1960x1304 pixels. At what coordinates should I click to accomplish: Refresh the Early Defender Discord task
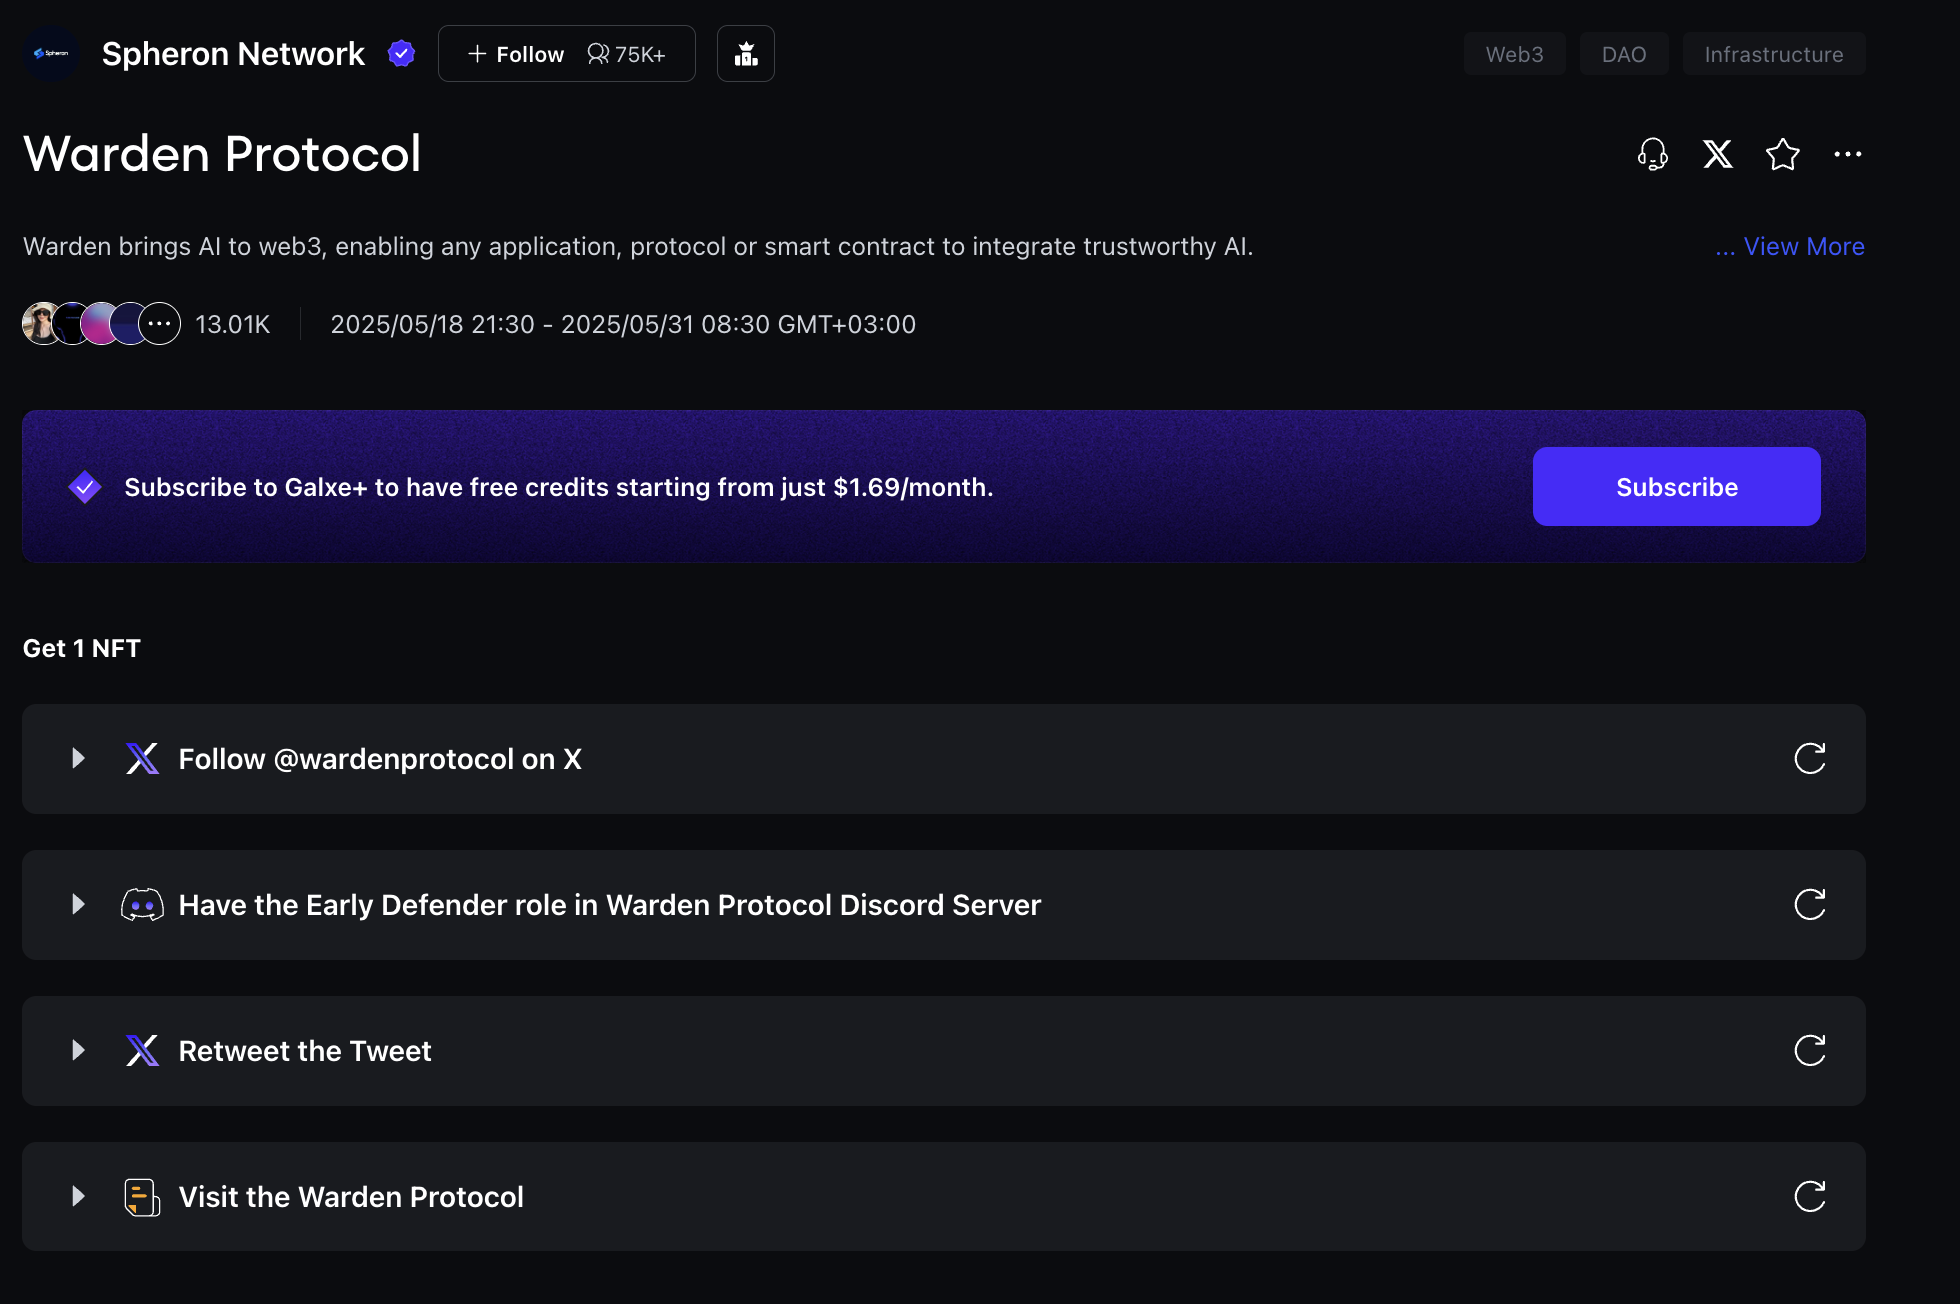point(1810,905)
